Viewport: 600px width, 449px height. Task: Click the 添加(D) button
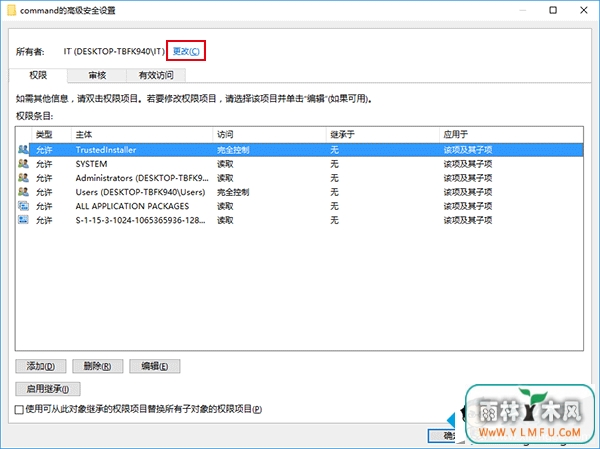pos(41,366)
